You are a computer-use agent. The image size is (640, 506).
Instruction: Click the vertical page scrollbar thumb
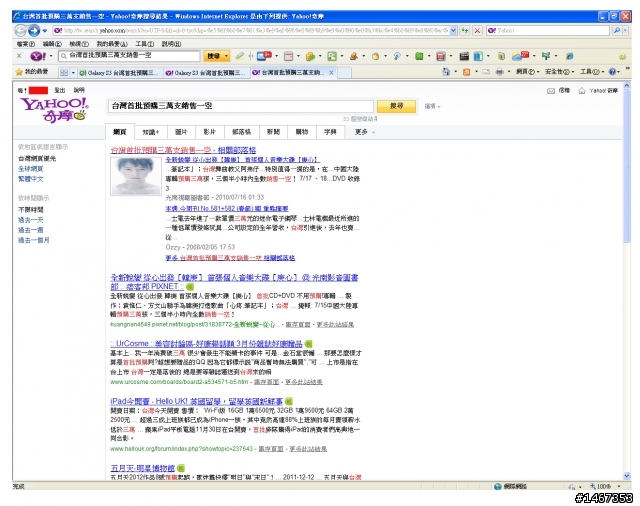(627, 166)
